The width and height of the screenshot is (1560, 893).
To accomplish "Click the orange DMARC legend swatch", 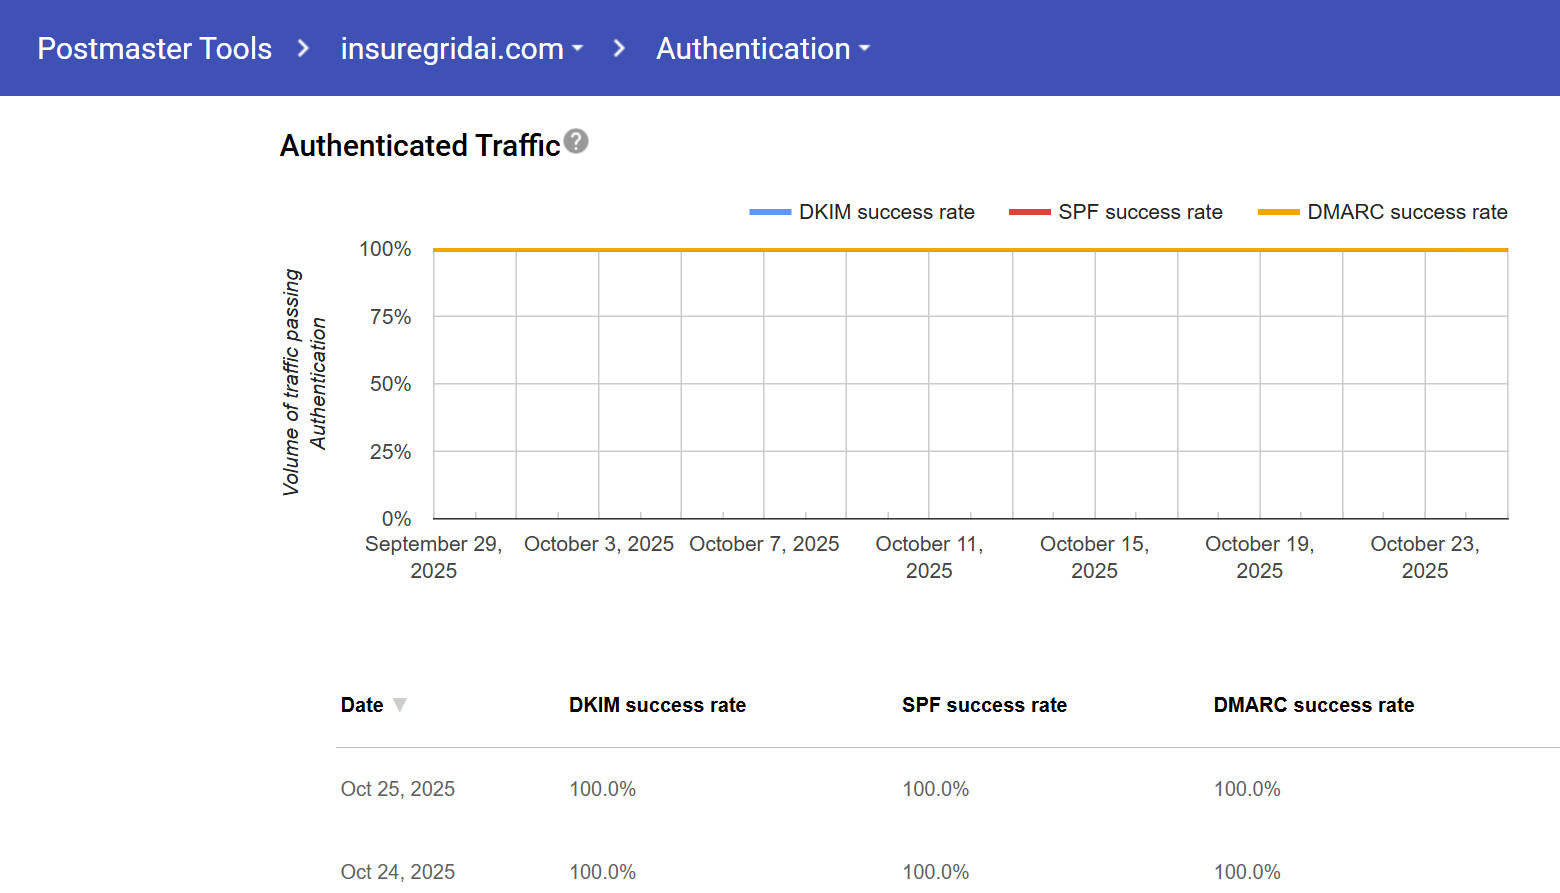I will pos(1278,212).
